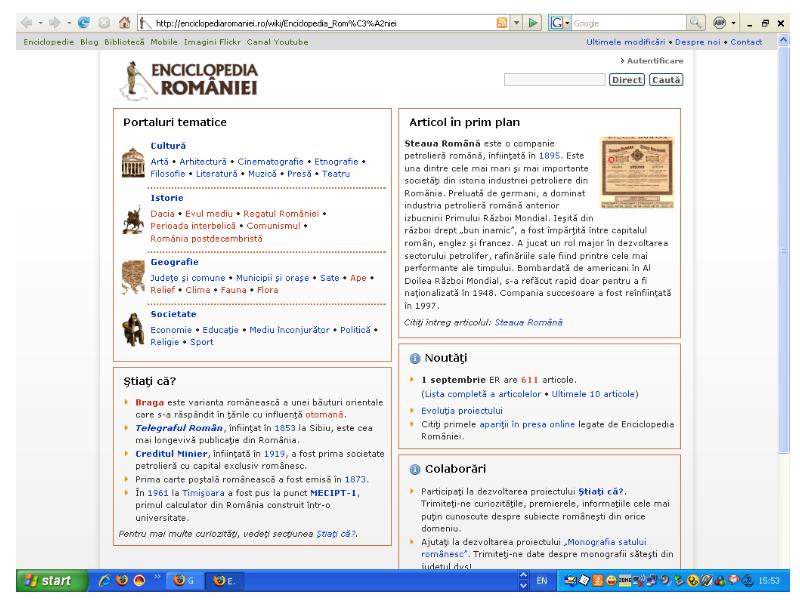Open the Enciclopedie menu item

[48, 42]
